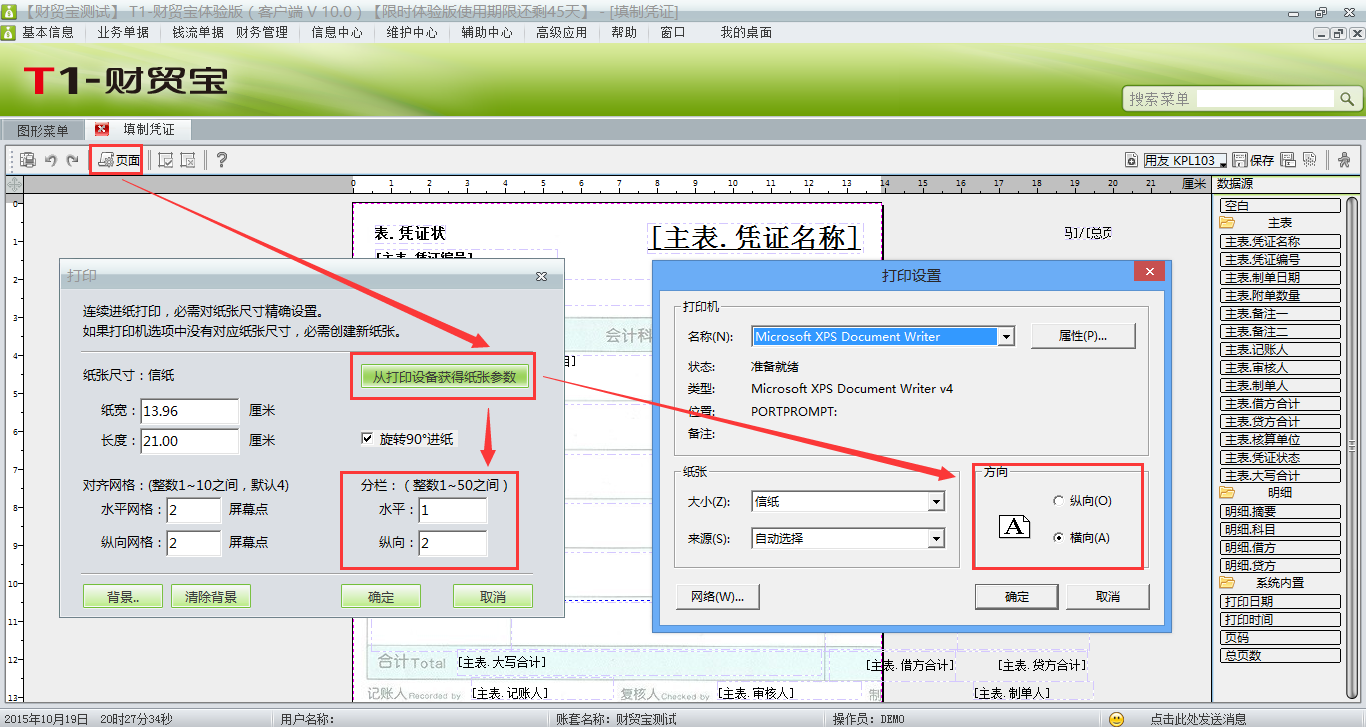1366x727 pixels.
Task: Click the new template icon beside 用友 KPL103
Action: (1131, 160)
